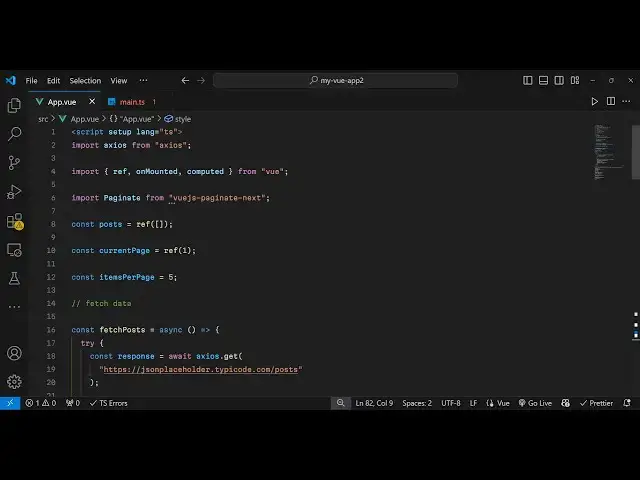Image resolution: width=640 pixels, height=480 pixels.
Task: Open the jsonplaceholder.typicode.com/posts link
Action: click(x=200, y=369)
